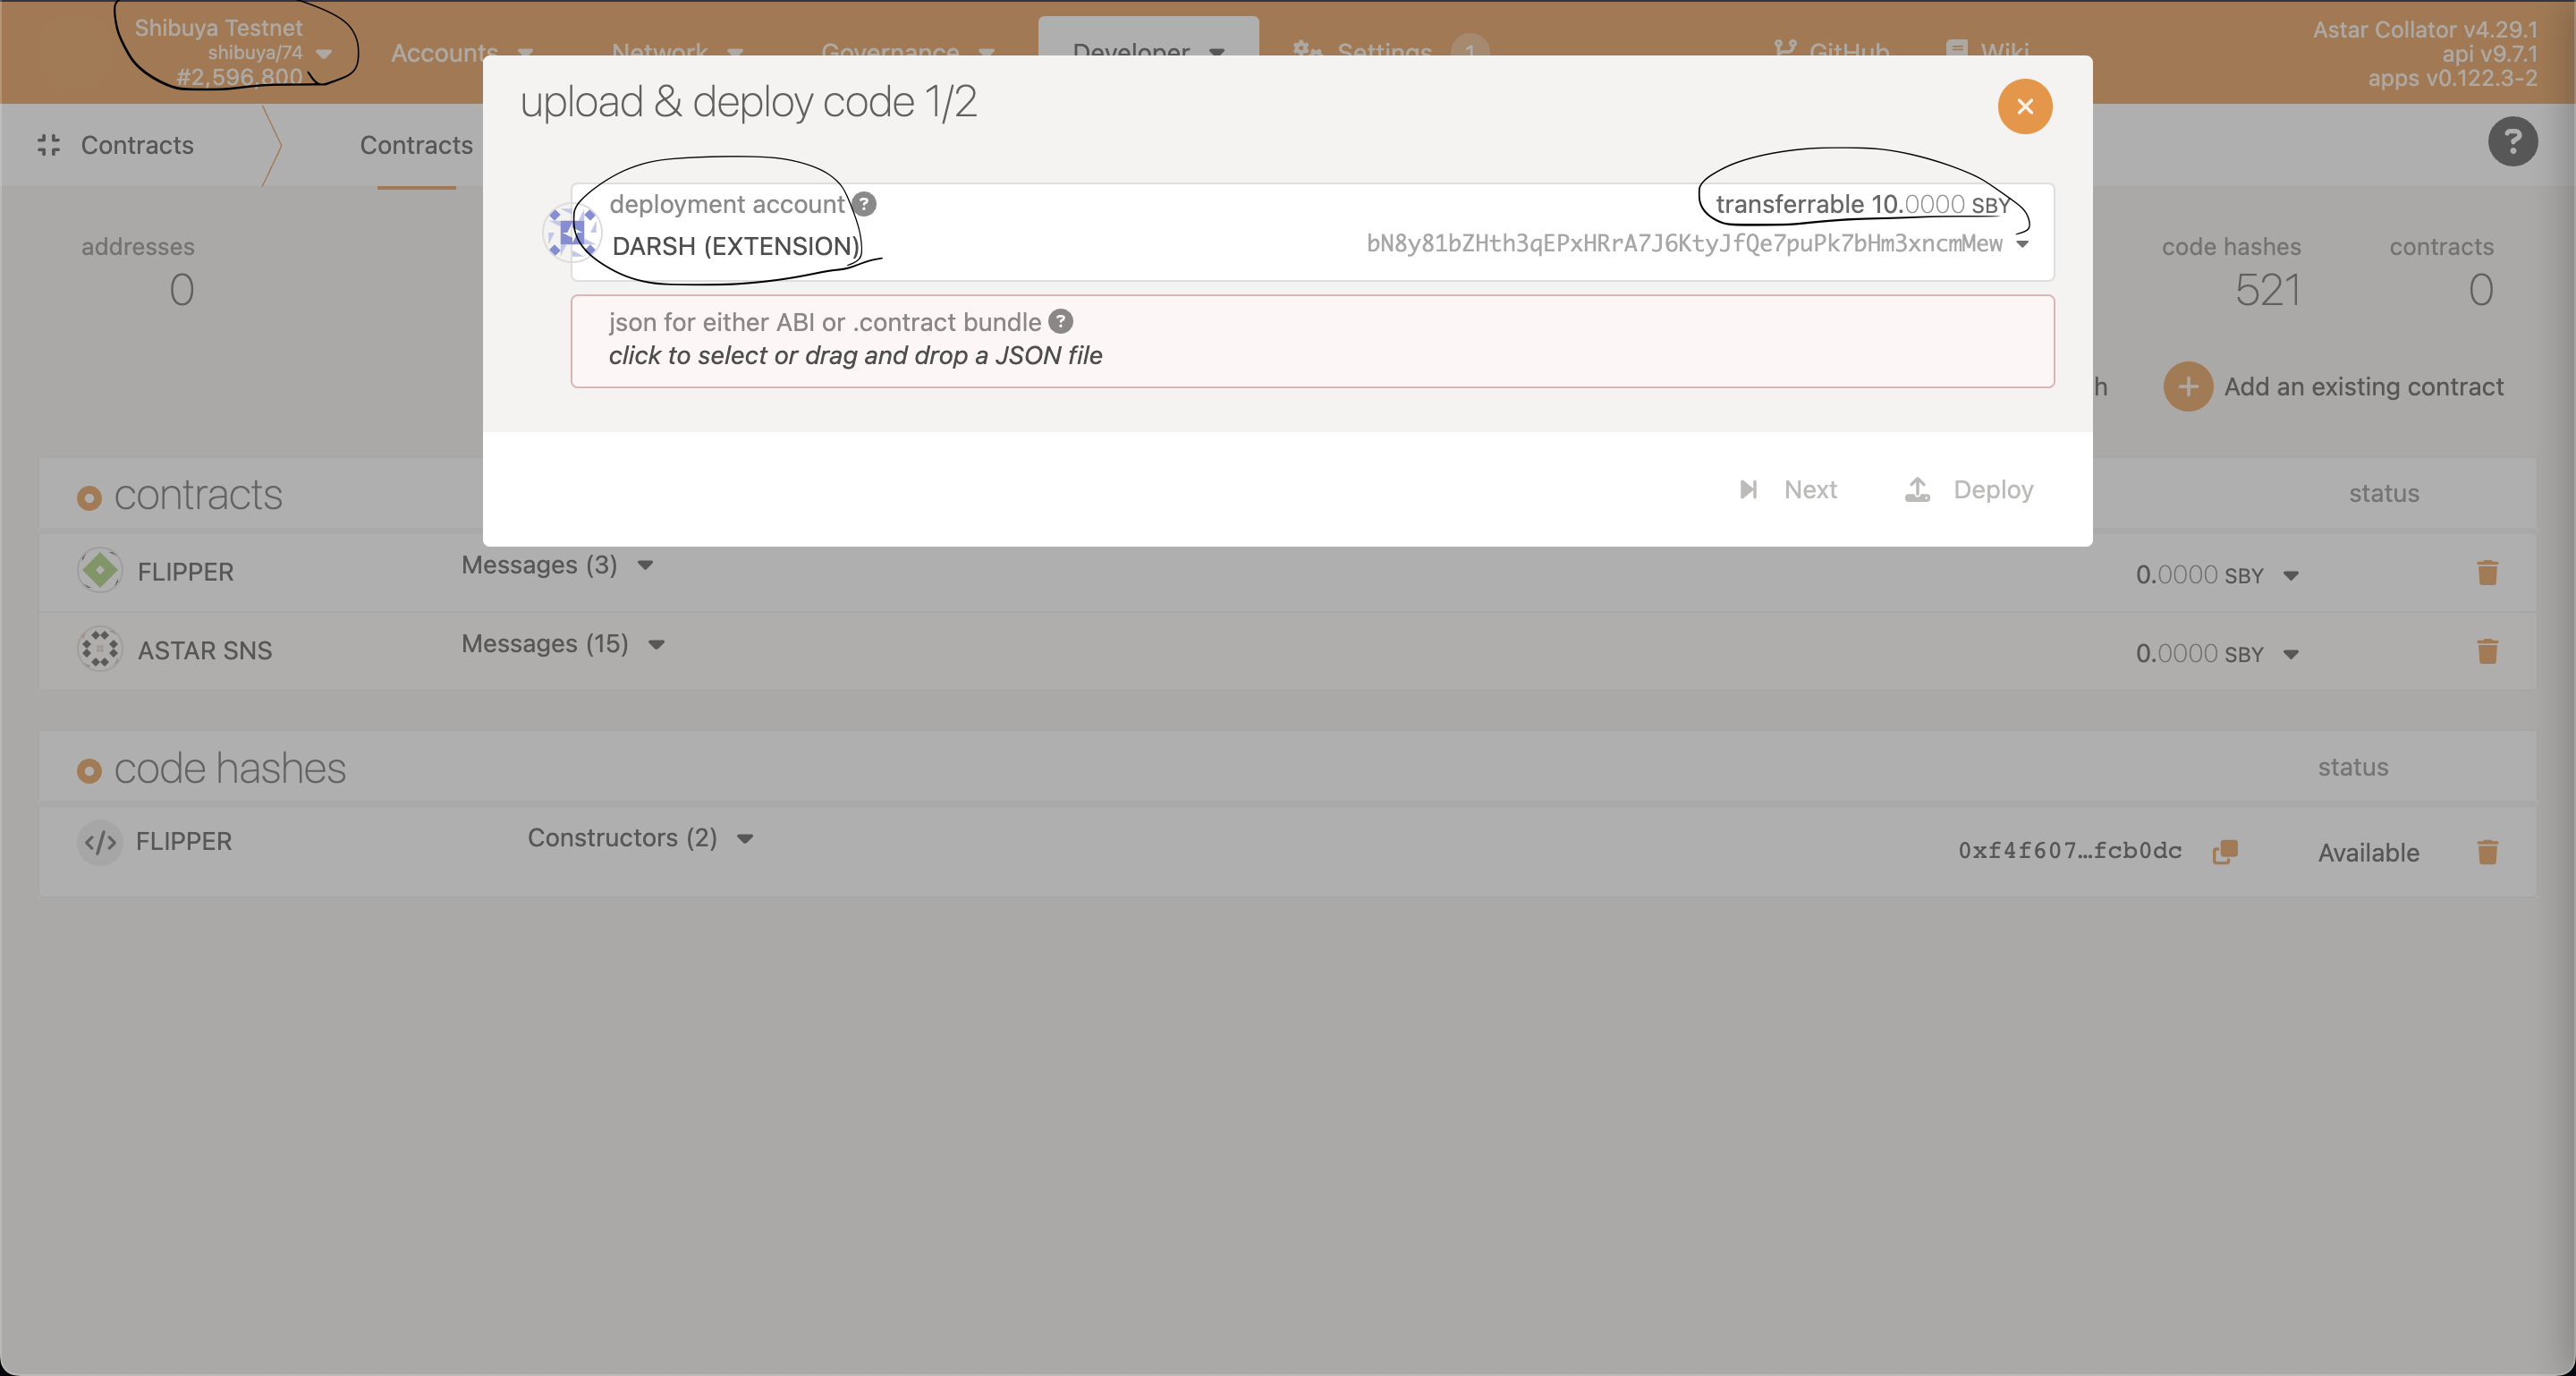This screenshot has width=2576, height=1376.
Task: Expand ASTAR SNS Messages (15)
Action: pyautogui.click(x=563, y=645)
